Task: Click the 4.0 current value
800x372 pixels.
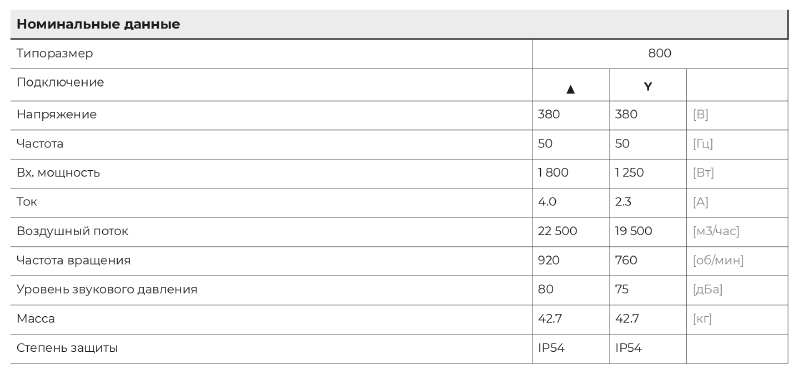Action: point(547,202)
